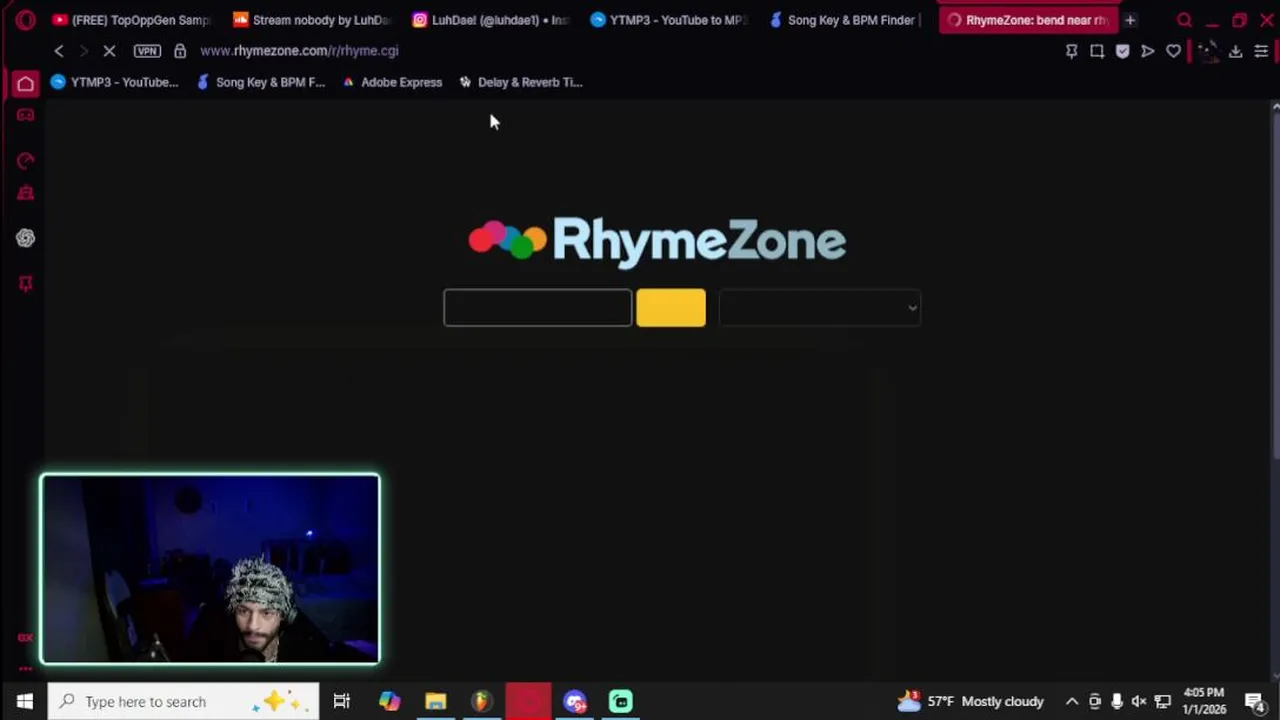This screenshot has height=720, width=1280.
Task: Go back to the previous page
Action: 59,50
